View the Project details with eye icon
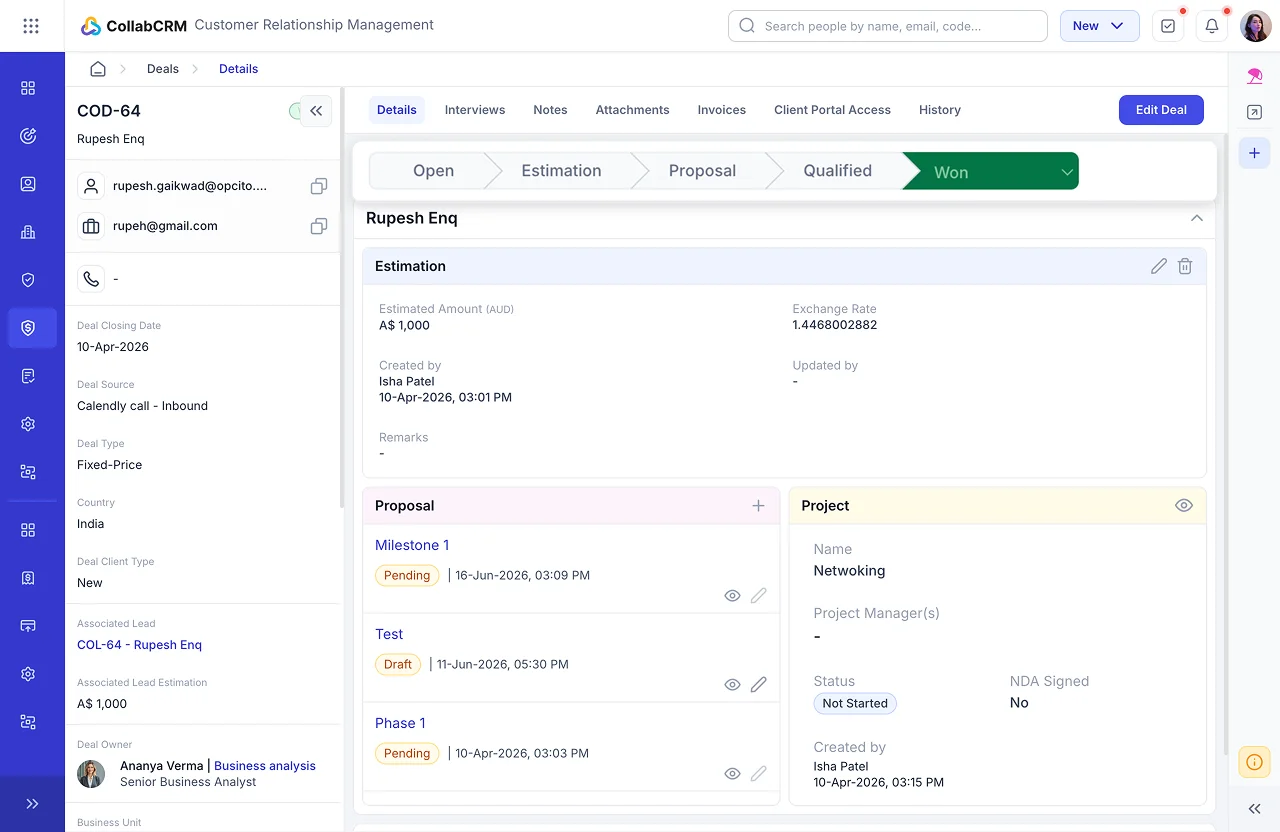Image resolution: width=1280 pixels, height=832 pixels. coord(1184,506)
